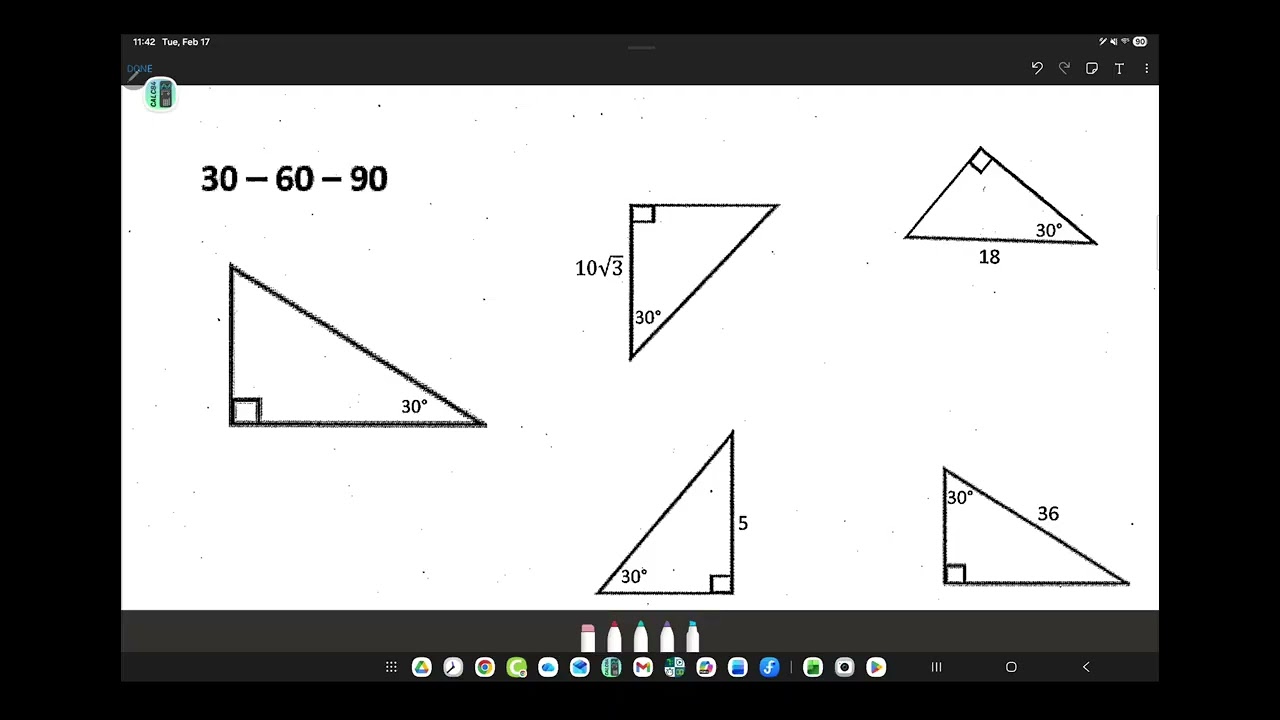1280x720 pixels.
Task: Open the blue envelope mail app
Action: click(x=580, y=667)
